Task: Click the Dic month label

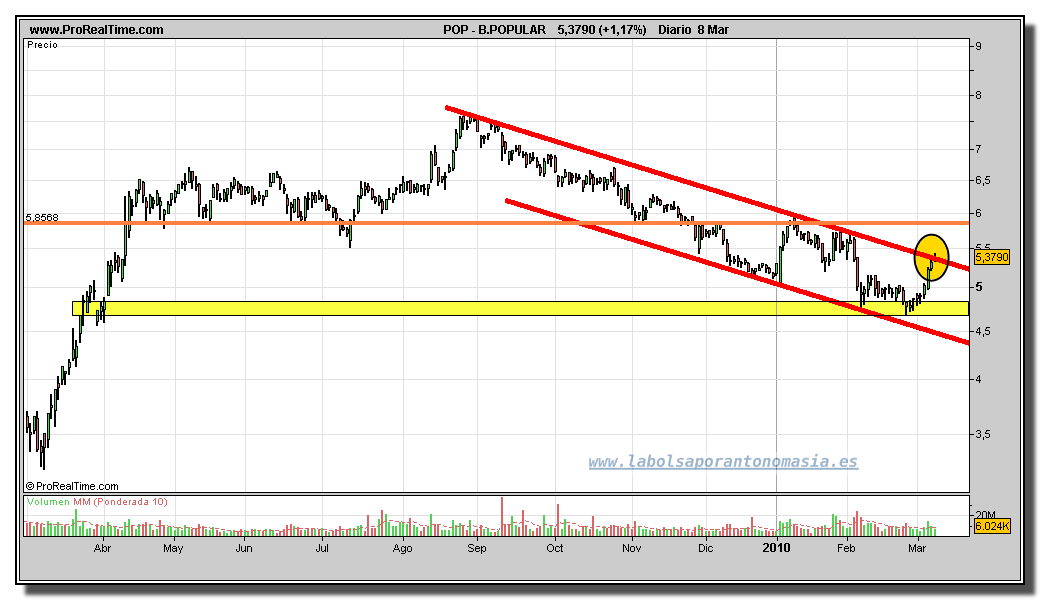Action: click(x=706, y=548)
